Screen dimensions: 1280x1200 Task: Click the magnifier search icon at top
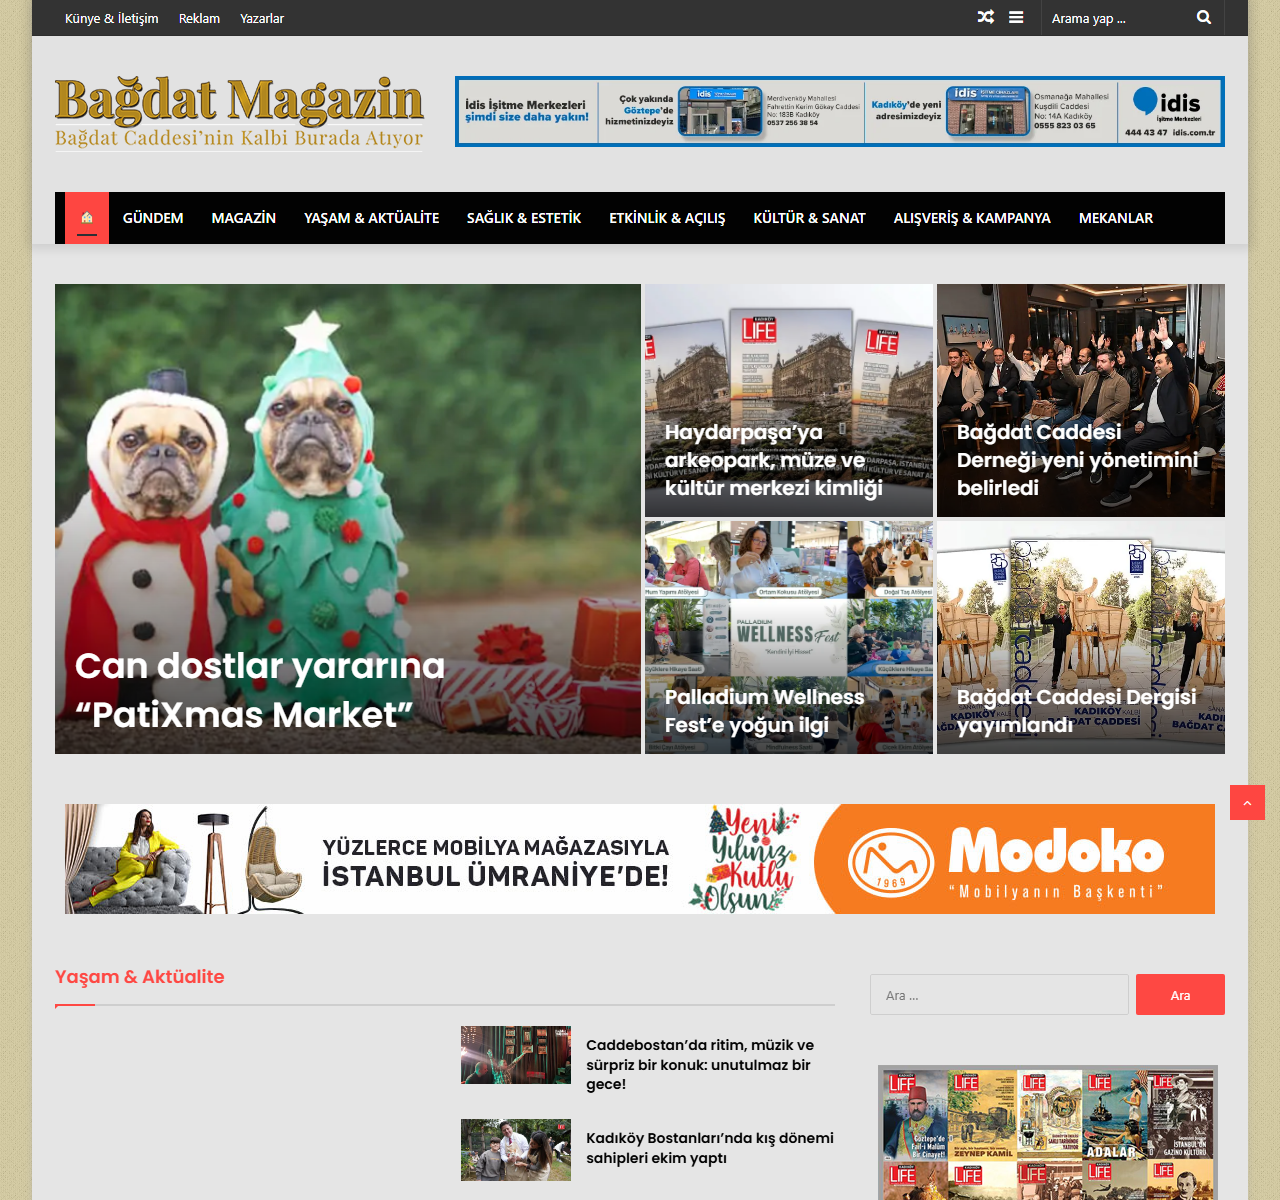1204,17
